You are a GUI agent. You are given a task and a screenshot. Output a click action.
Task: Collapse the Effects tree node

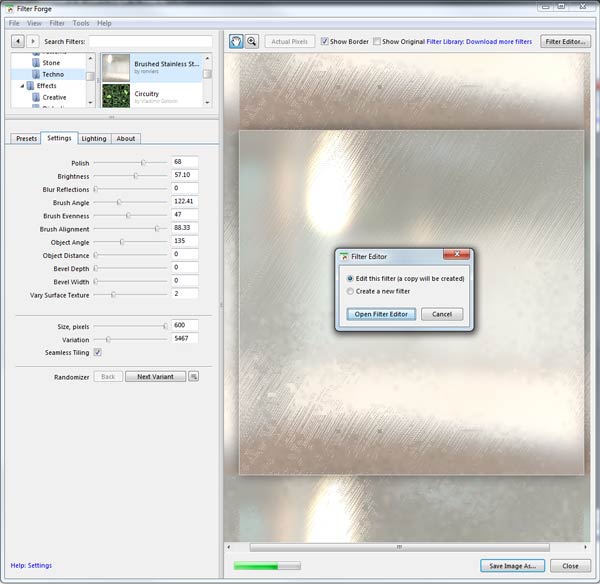click(22, 86)
